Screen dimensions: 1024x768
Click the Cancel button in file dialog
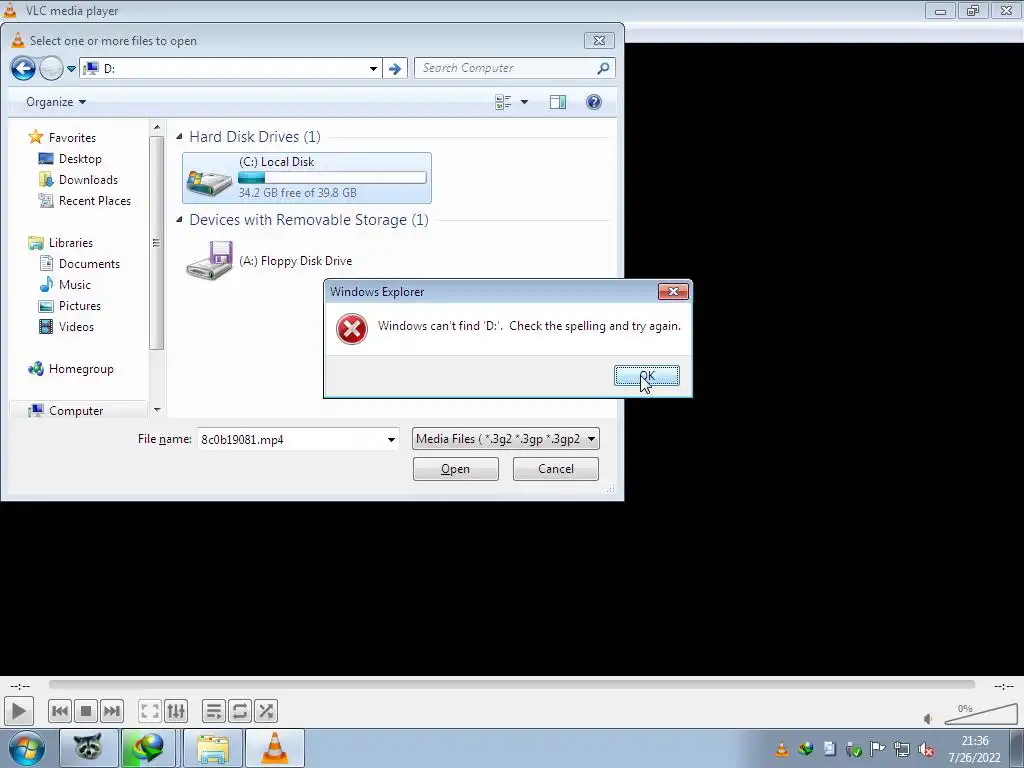(x=556, y=469)
